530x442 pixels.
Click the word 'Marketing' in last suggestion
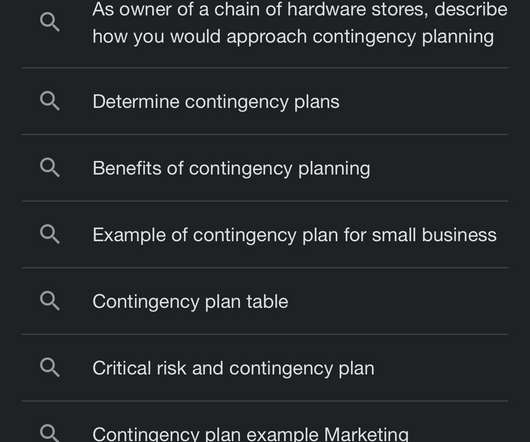pyautogui.click(x=366, y=434)
